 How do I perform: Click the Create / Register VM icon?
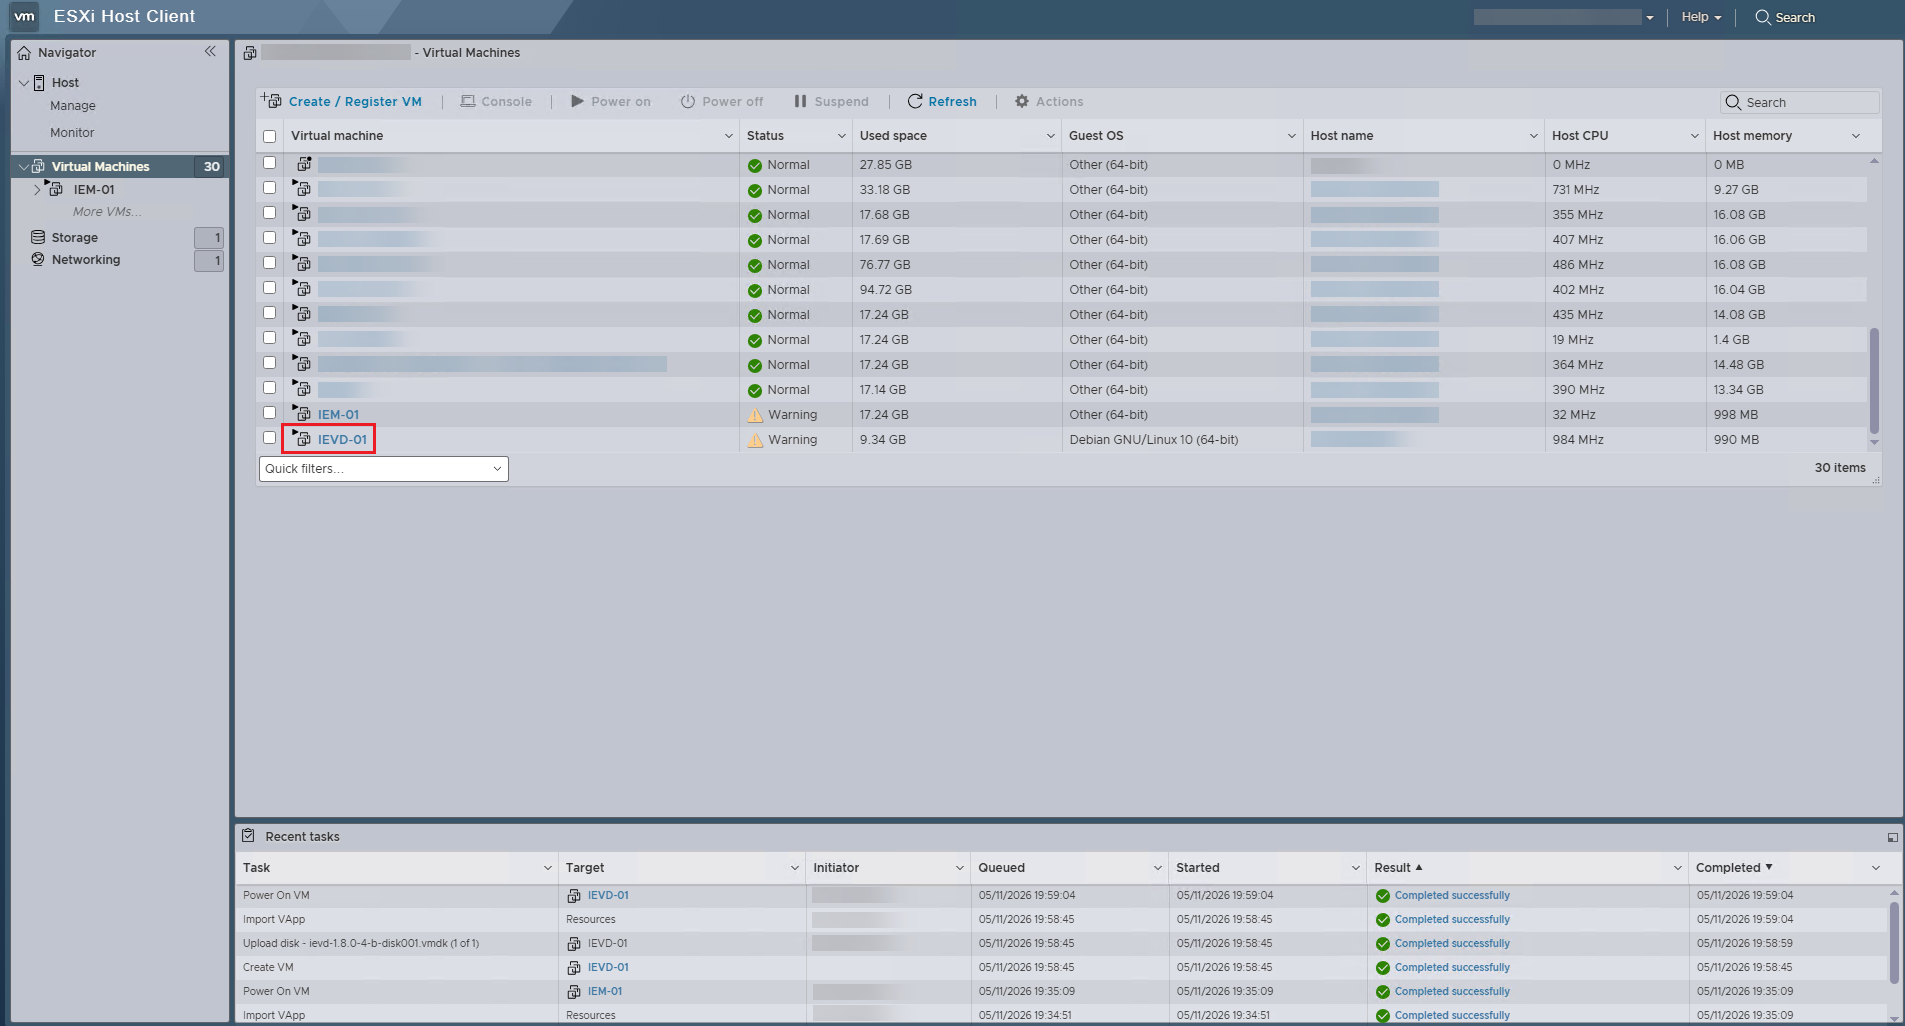(x=271, y=101)
